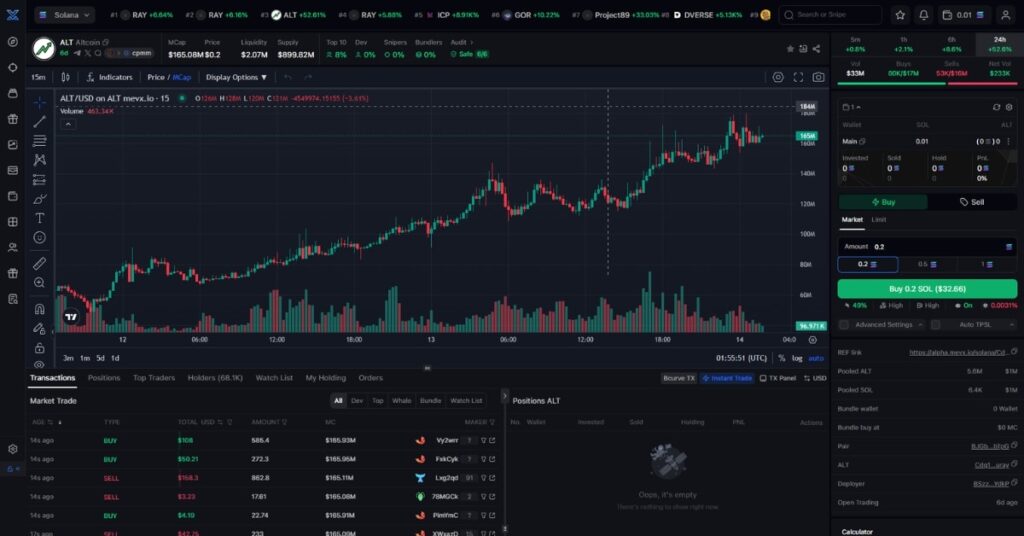Enable the Auto TPSL checkbox
The width and height of the screenshot is (1024, 536).
[x=936, y=324]
